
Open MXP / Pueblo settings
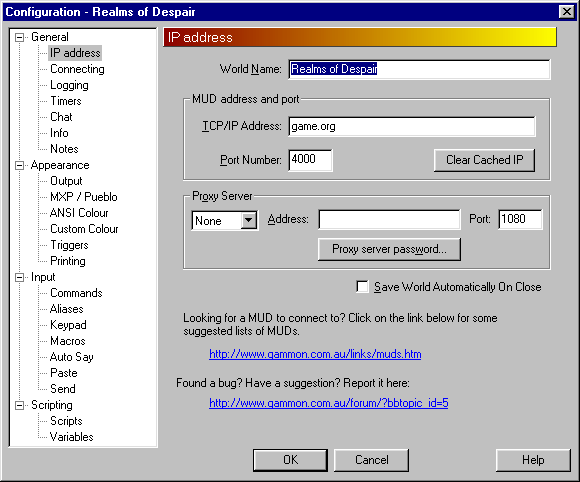84,197
